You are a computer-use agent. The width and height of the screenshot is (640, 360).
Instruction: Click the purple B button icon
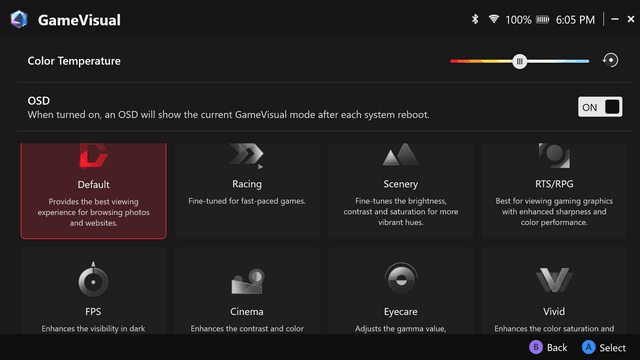(x=536, y=347)
